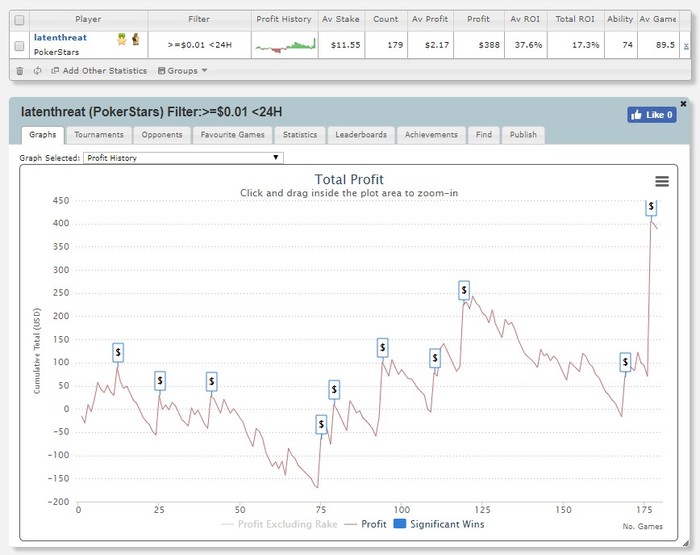The image size is (700, 555).
Task: Toggle the Profit Excluding Rake legend series
Action: click(x=279, y=524)
